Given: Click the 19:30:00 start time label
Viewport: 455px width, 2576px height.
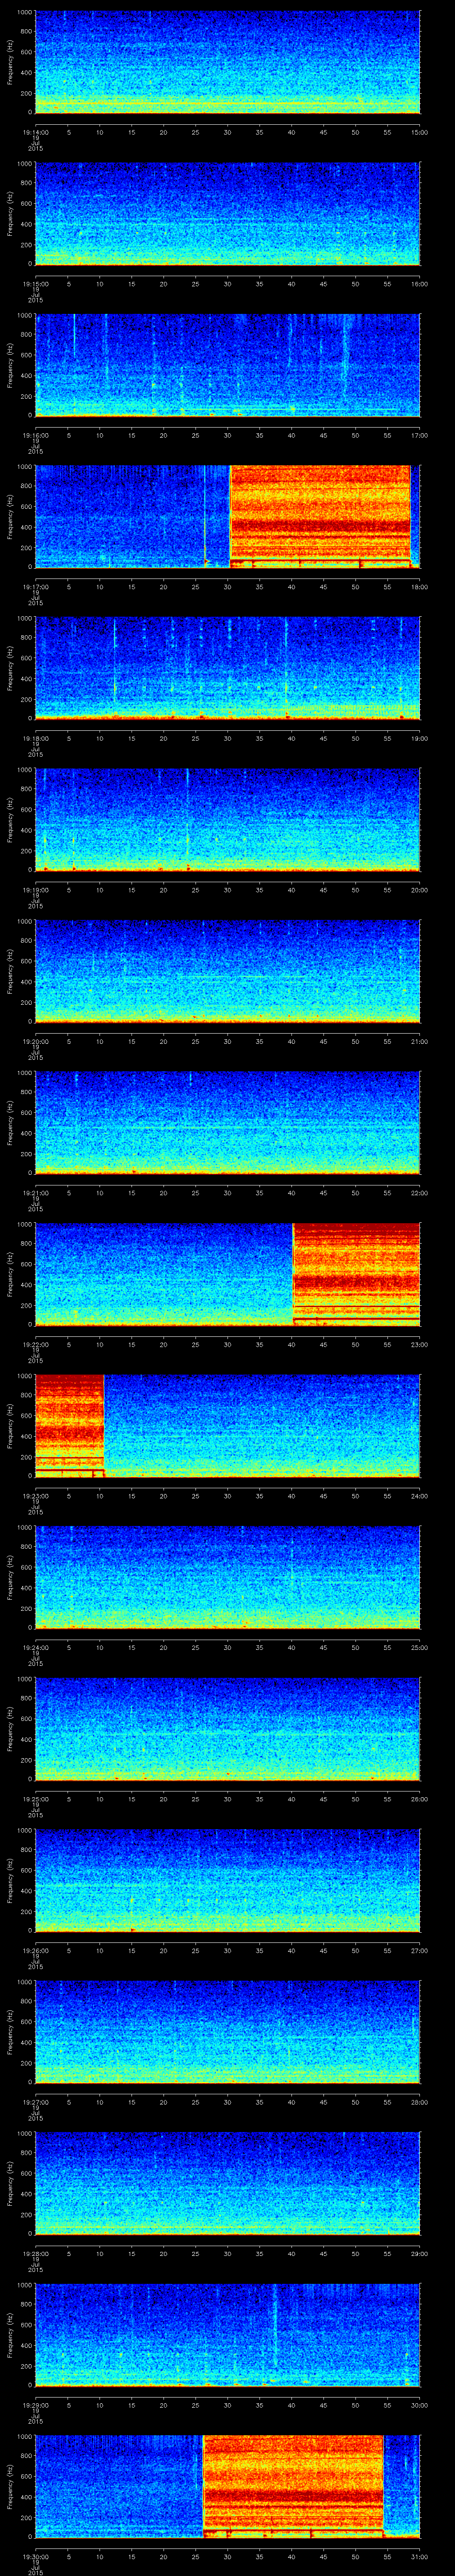Looking at the screenshot, I should (35, 2556).
